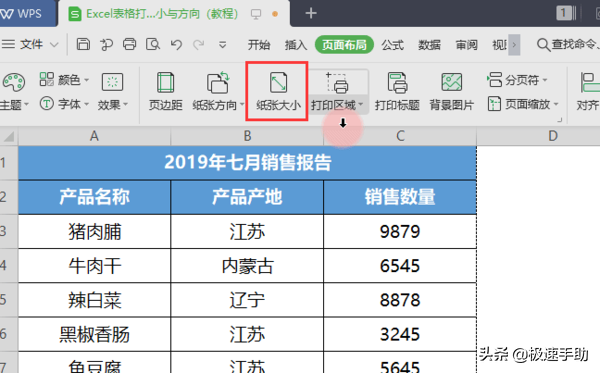Switch to the 插入 tab

(x=296, y=45)
